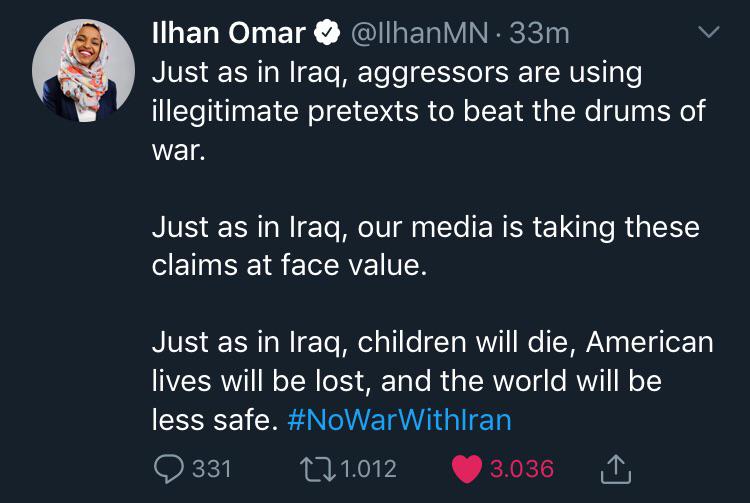This screenshot has width=750, height=503.
Task: Open the Ilhan Omar display name link
Action: click(228, 34)
